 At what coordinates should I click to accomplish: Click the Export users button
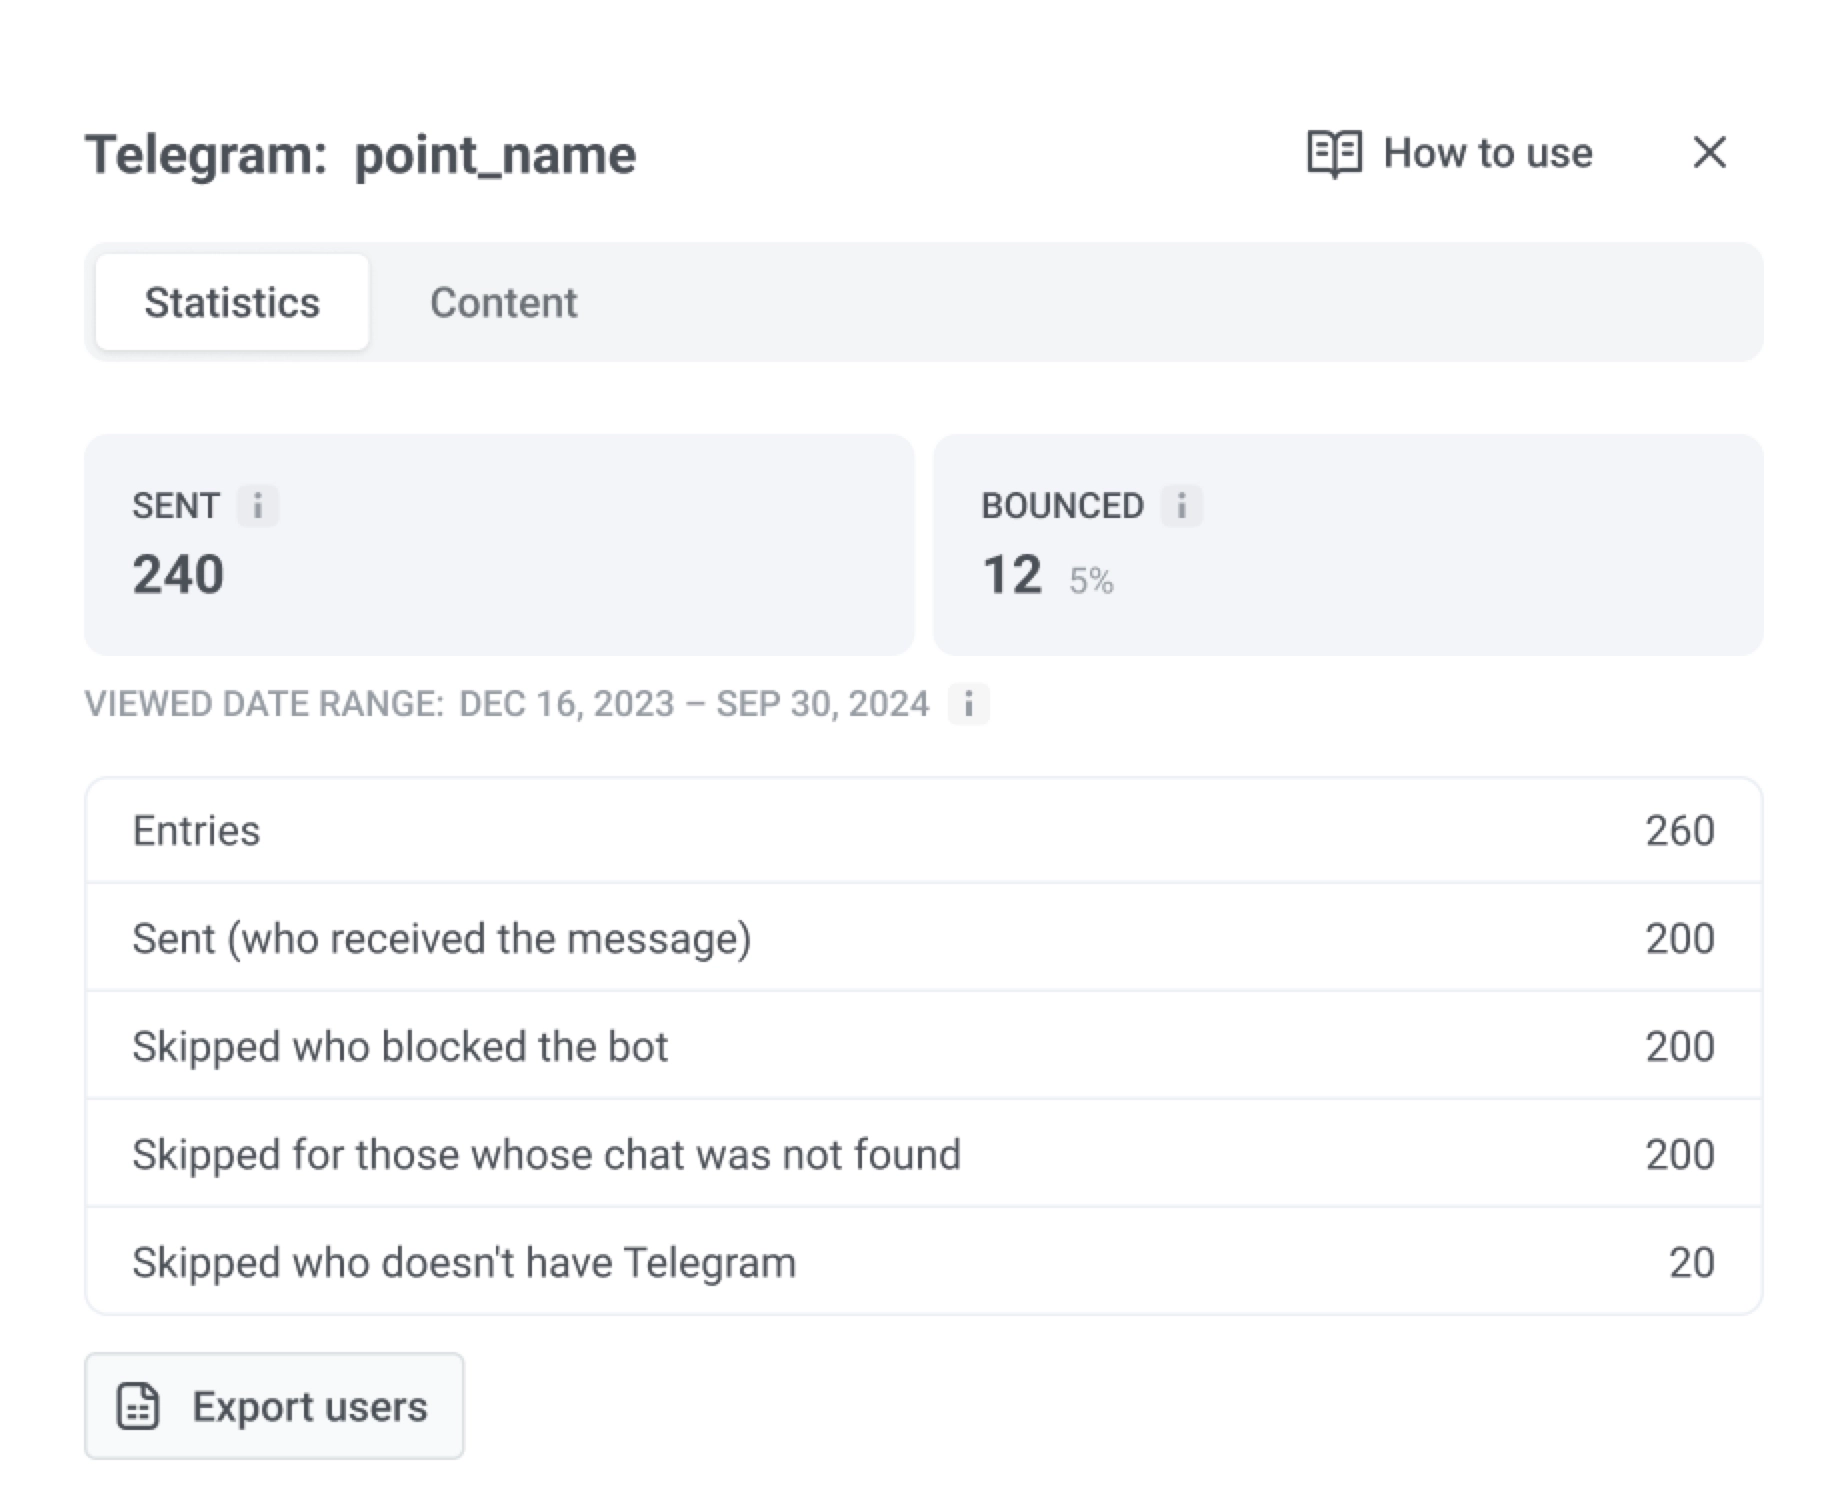point(274,1405)
